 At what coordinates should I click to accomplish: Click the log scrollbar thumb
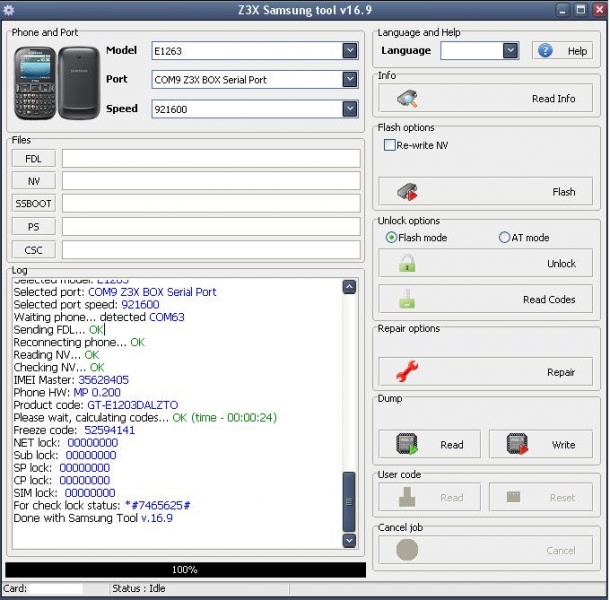point(349,502)
